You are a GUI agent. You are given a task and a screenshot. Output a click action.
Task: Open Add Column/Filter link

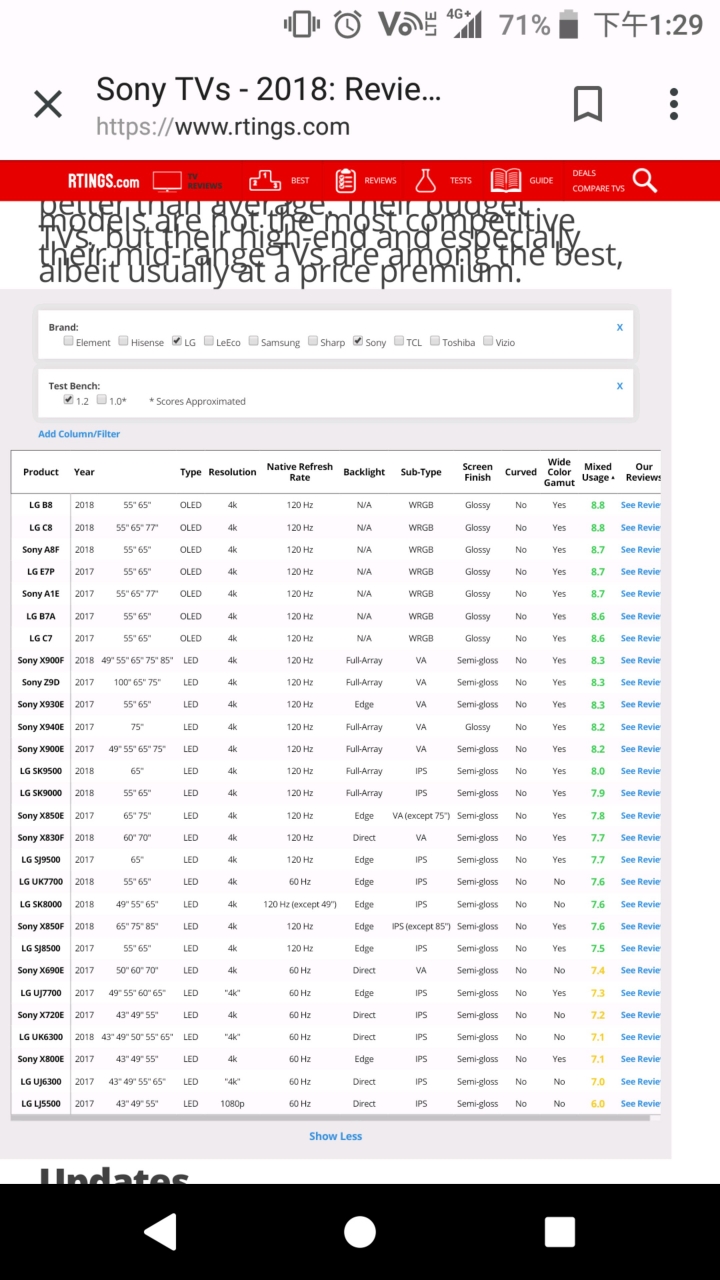tap(79, 434)
